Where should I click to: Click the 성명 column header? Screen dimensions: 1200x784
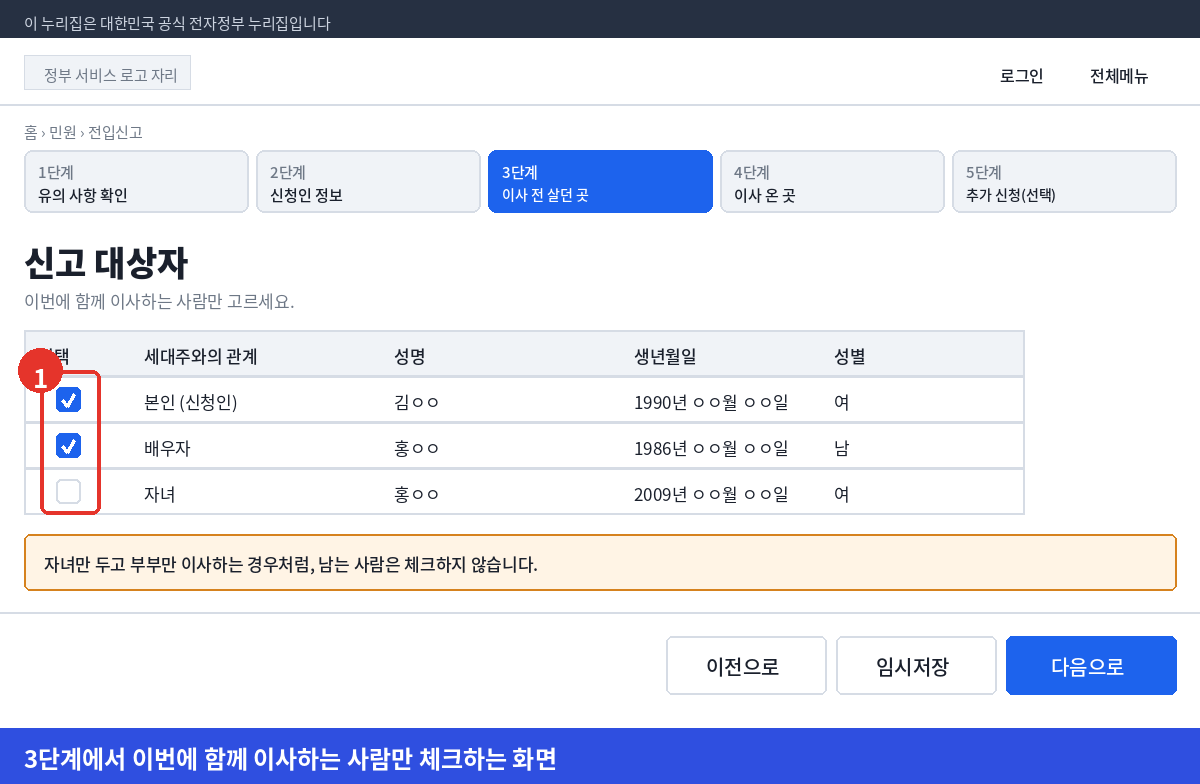[x=410, y=356]
